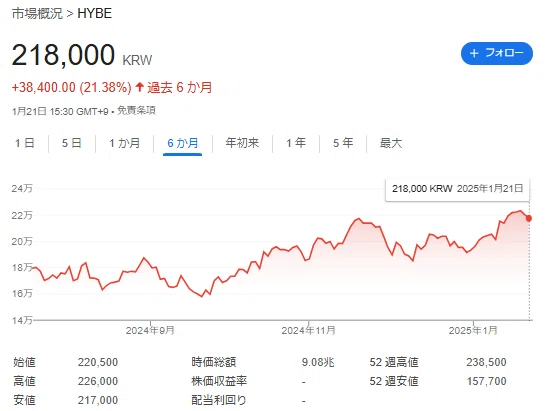Click the +38,400.00 (21.38%) change text
Screen dimensions: 546x411
(x=71, y=87)
